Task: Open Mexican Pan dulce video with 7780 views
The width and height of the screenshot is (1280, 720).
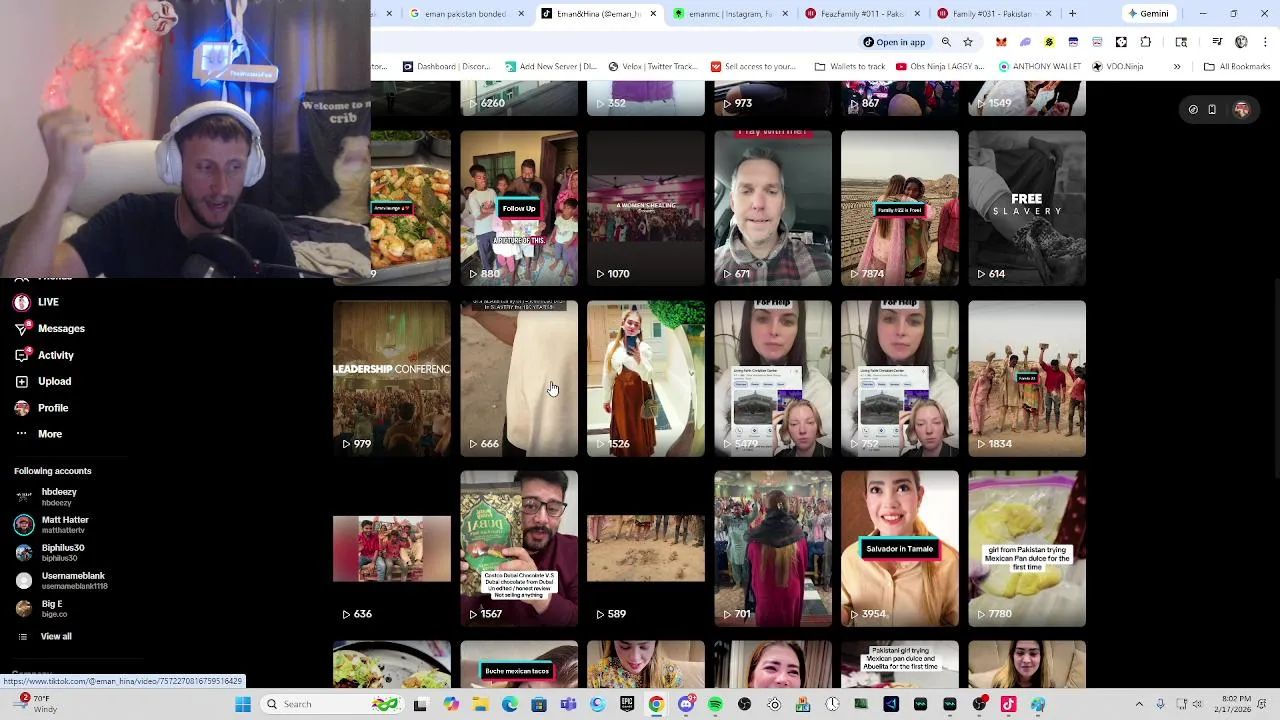Action: pos(1027,548)
